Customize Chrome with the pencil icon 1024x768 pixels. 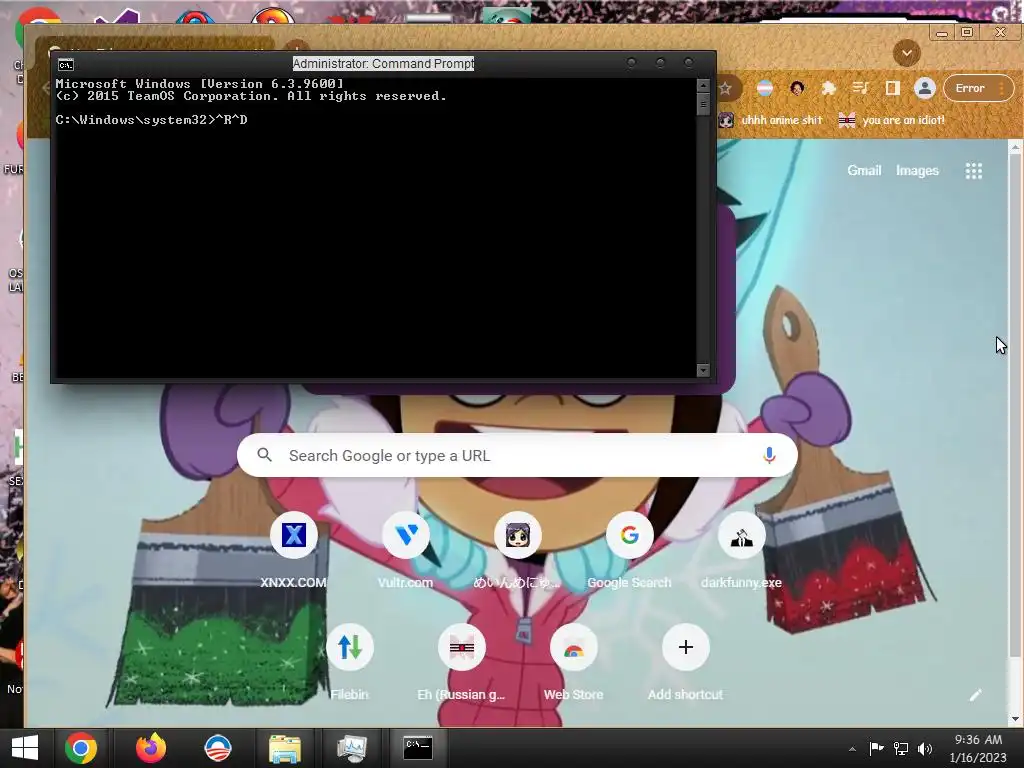pos(975,695)
